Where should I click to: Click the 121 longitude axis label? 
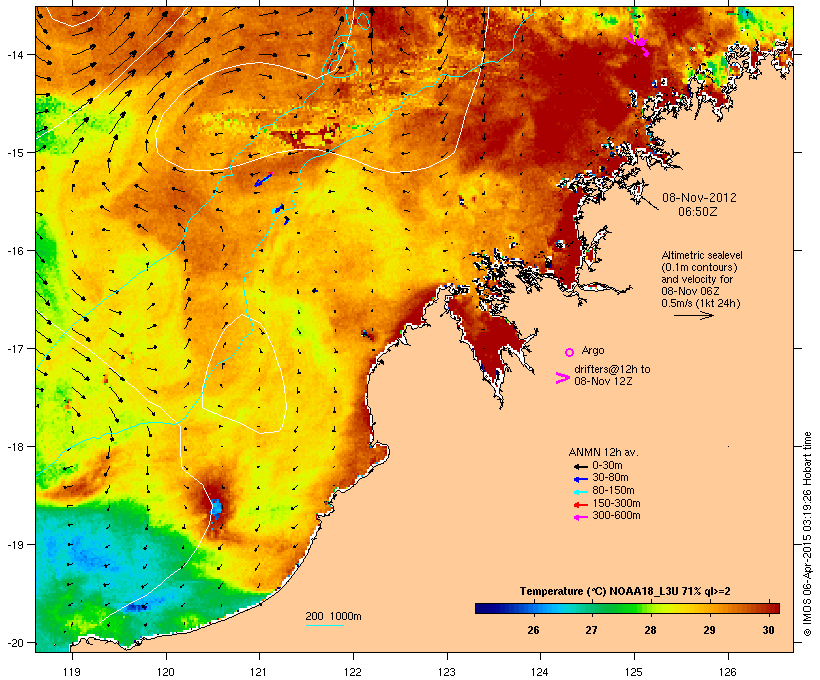[x=259, y=672]
